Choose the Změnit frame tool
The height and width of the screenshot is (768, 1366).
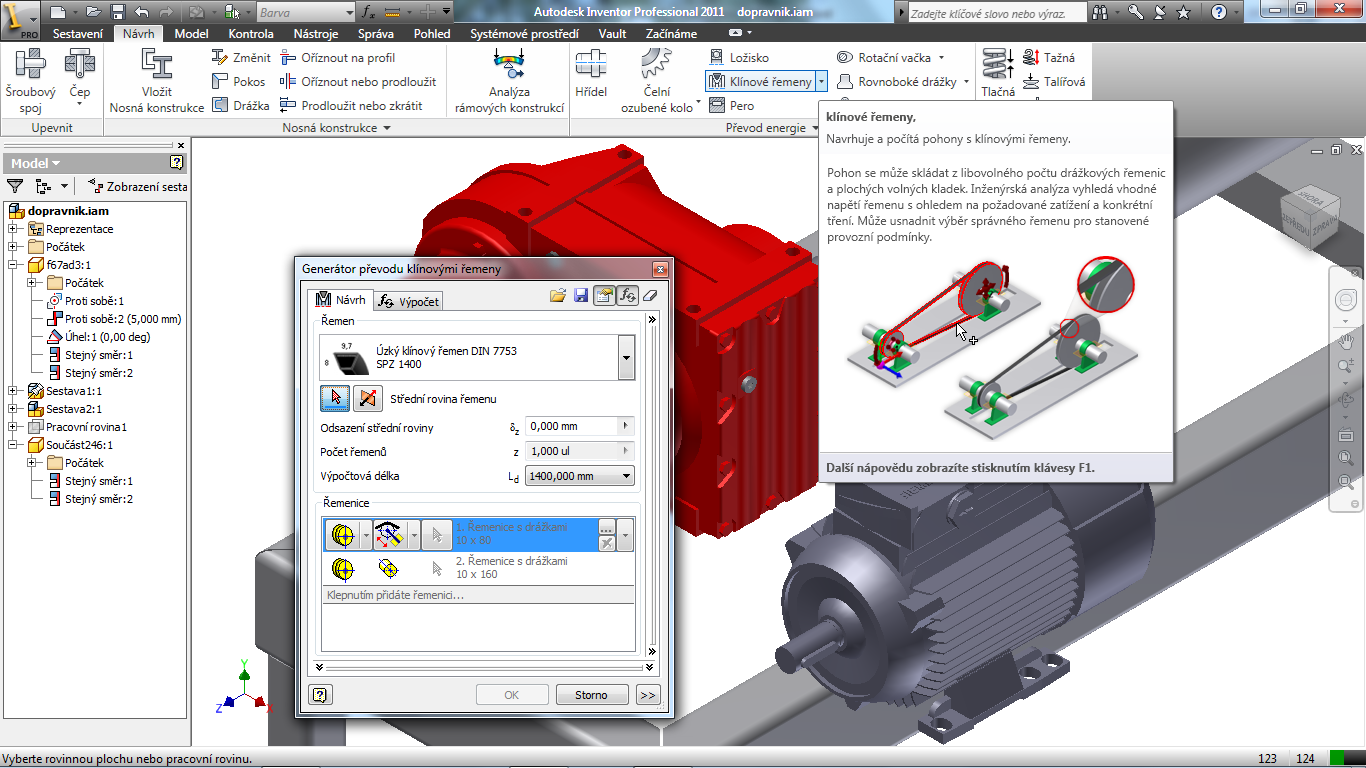click(241, 58)
